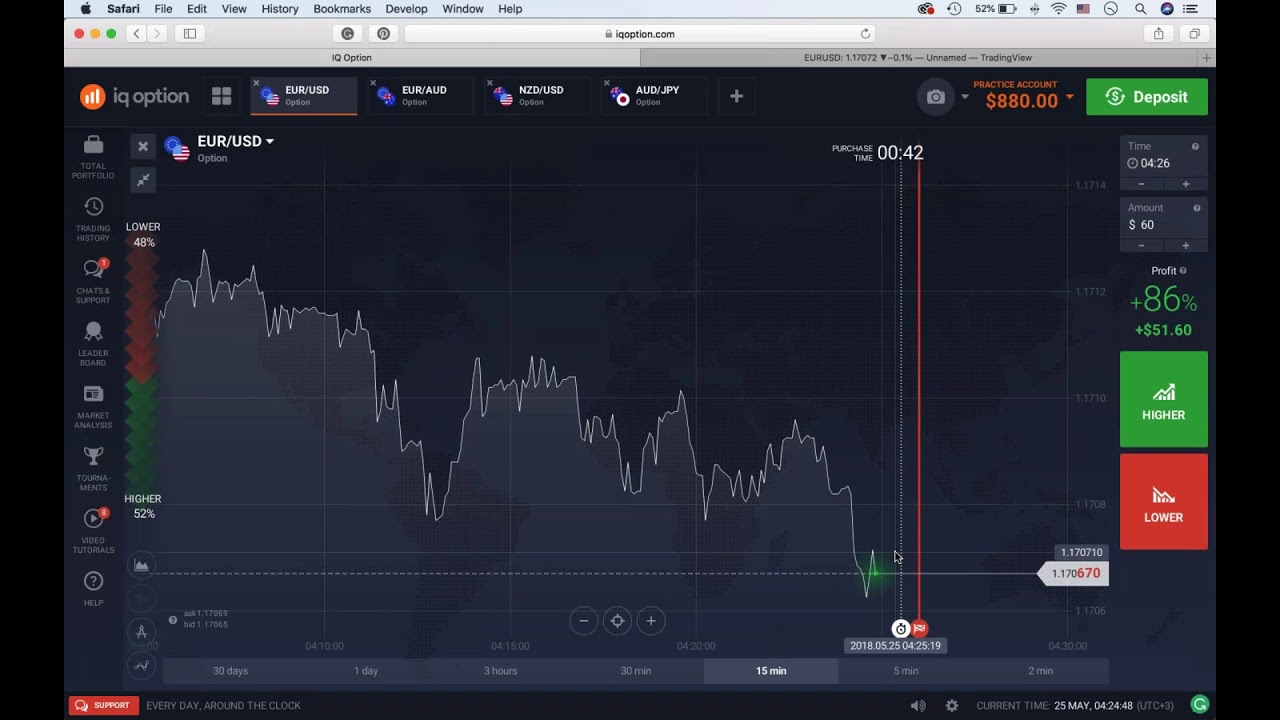This screenshot has height=720, width=1280.
Task: Click the red expiration flag marker
Action: [919, 628]
